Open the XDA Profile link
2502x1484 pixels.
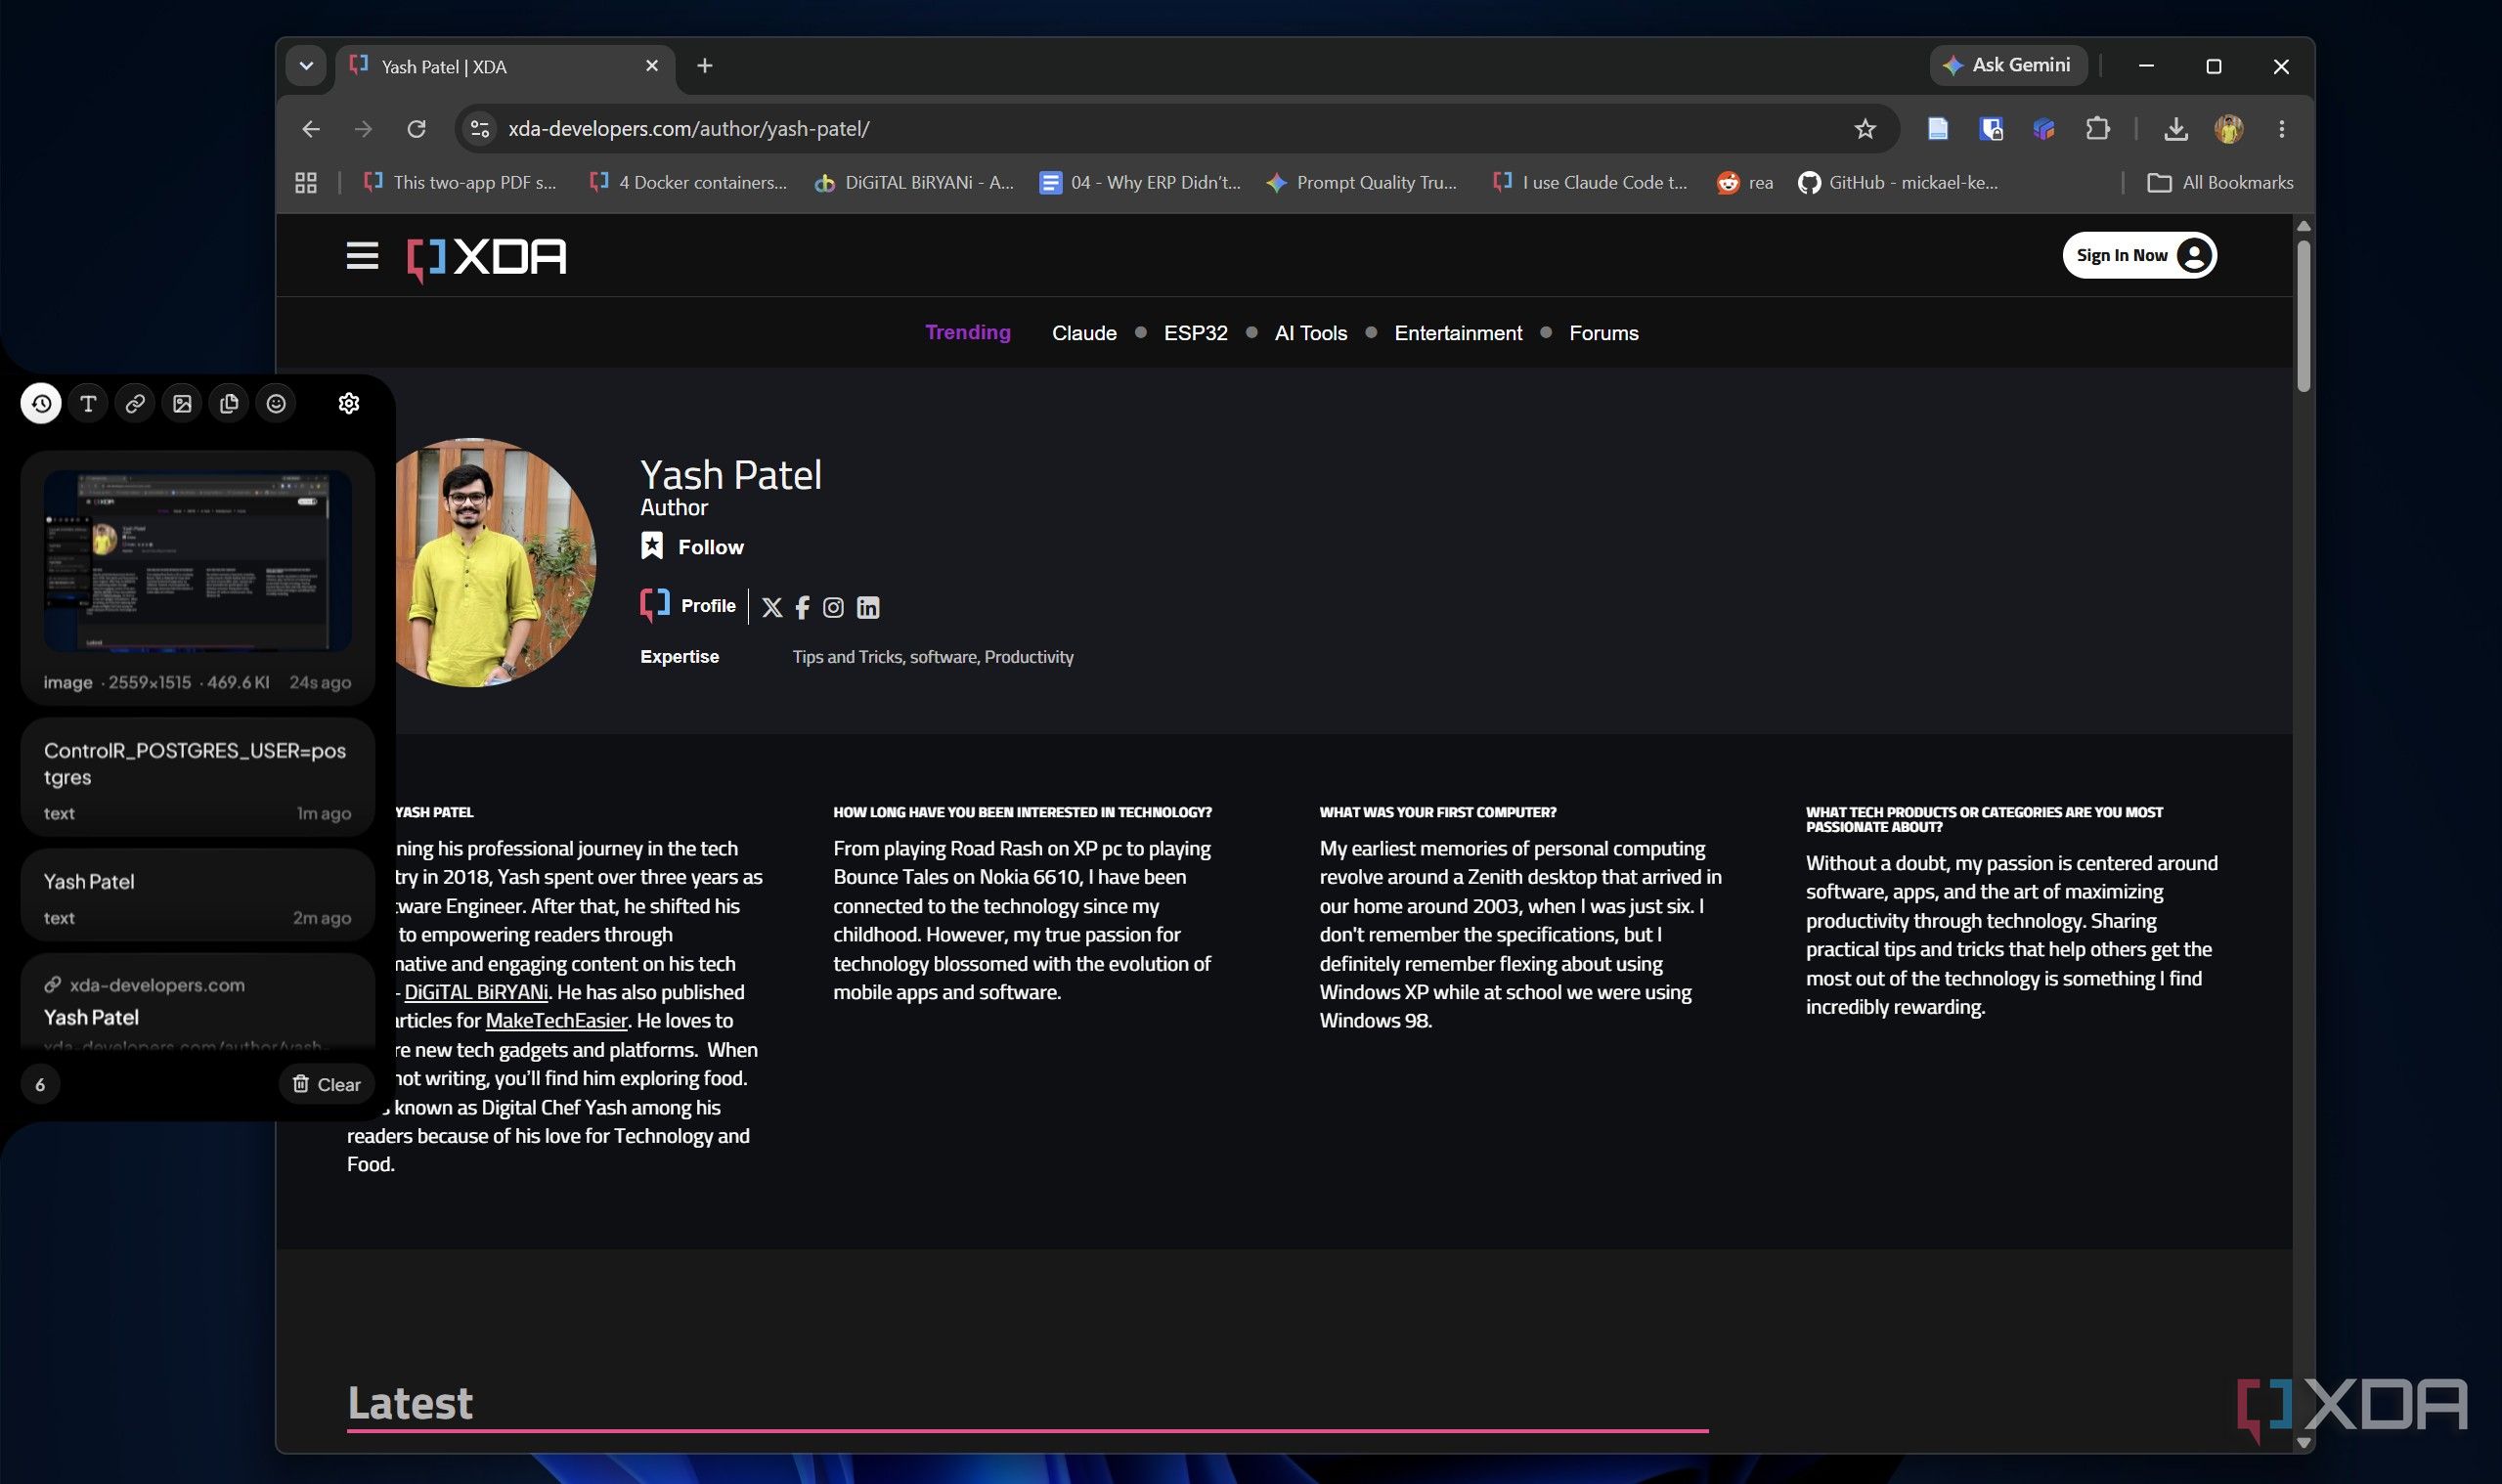(x=688, y=606)
